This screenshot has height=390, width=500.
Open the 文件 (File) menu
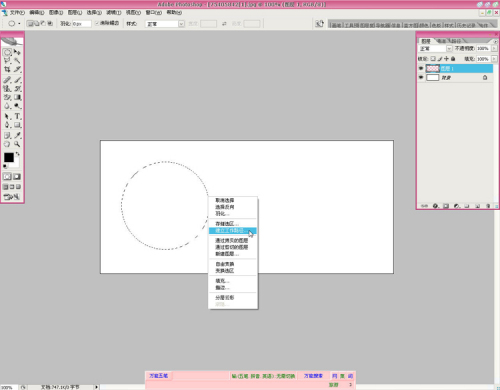tap(17, 12)
